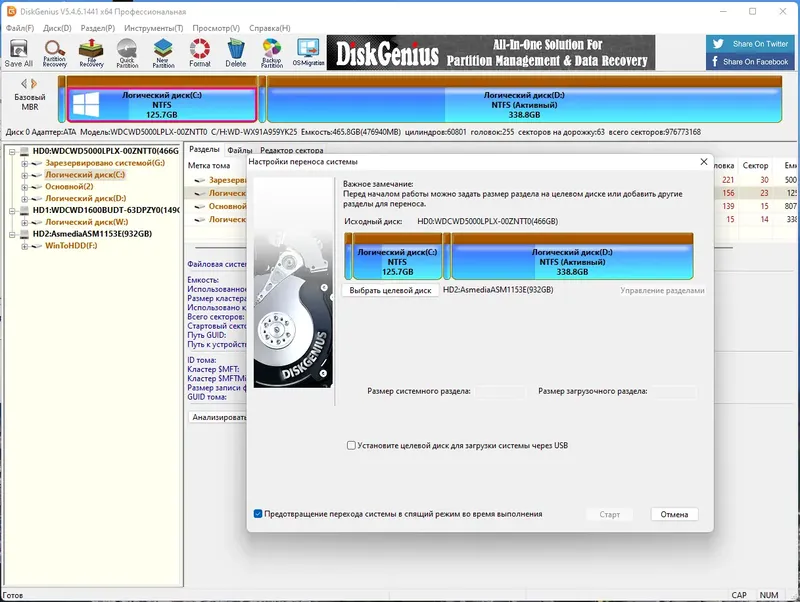Click the NUM indicator in the status bar
The image size is (800, 602).
point(769,595)
